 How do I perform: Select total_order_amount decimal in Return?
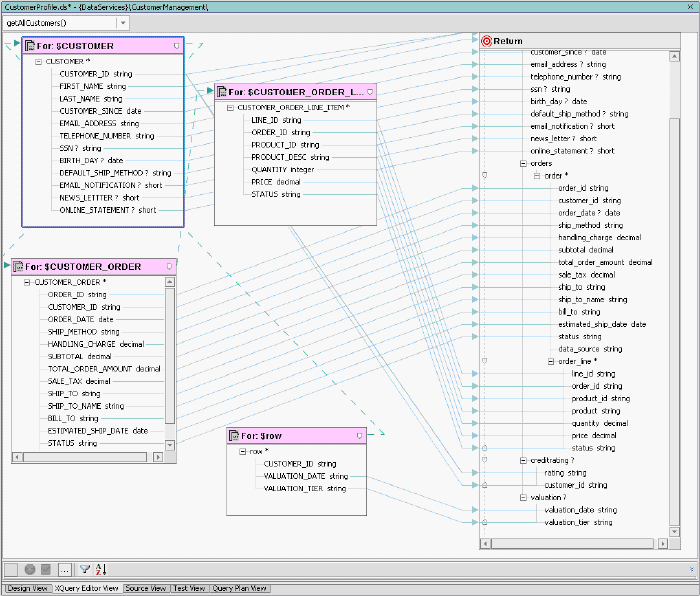pyautogui.click(x=605, y=263)
